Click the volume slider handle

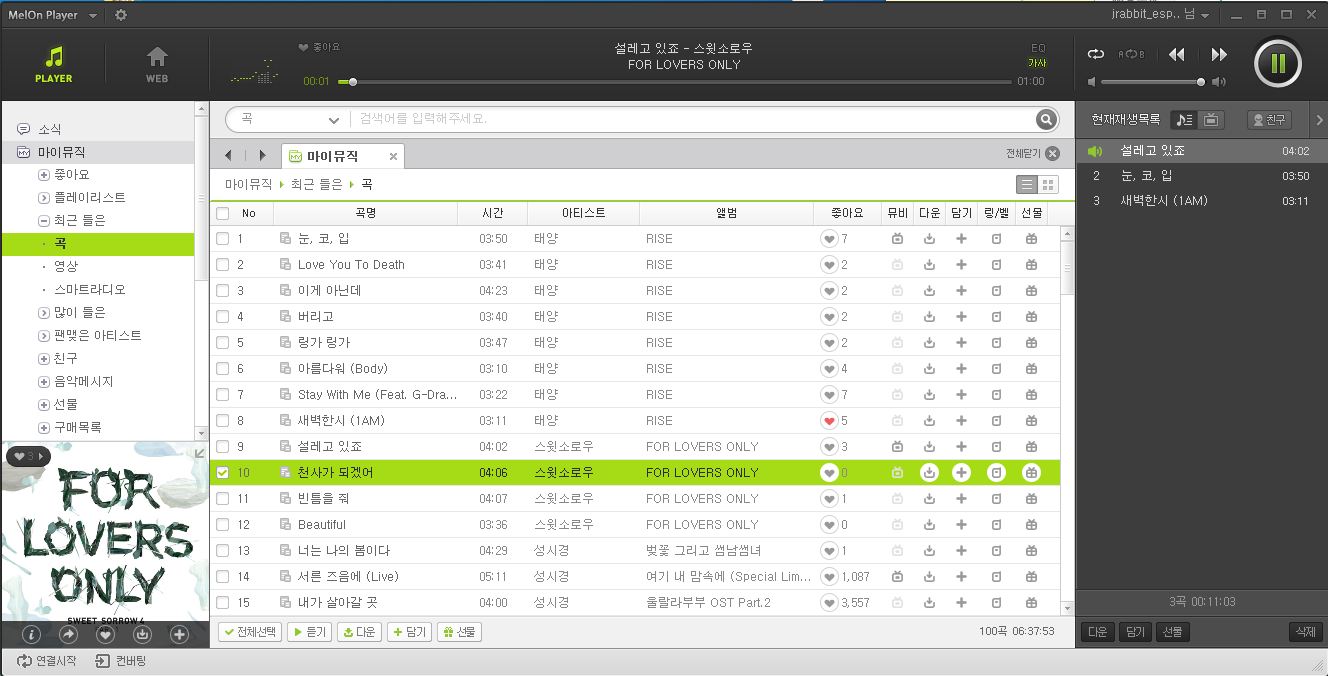pos(1201,82)
